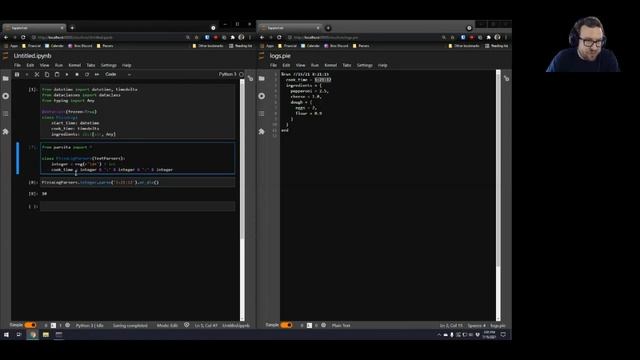Open new browser tab in right window
The width and height of the screenshot is (640, 360).
click(x=328, y=28)
